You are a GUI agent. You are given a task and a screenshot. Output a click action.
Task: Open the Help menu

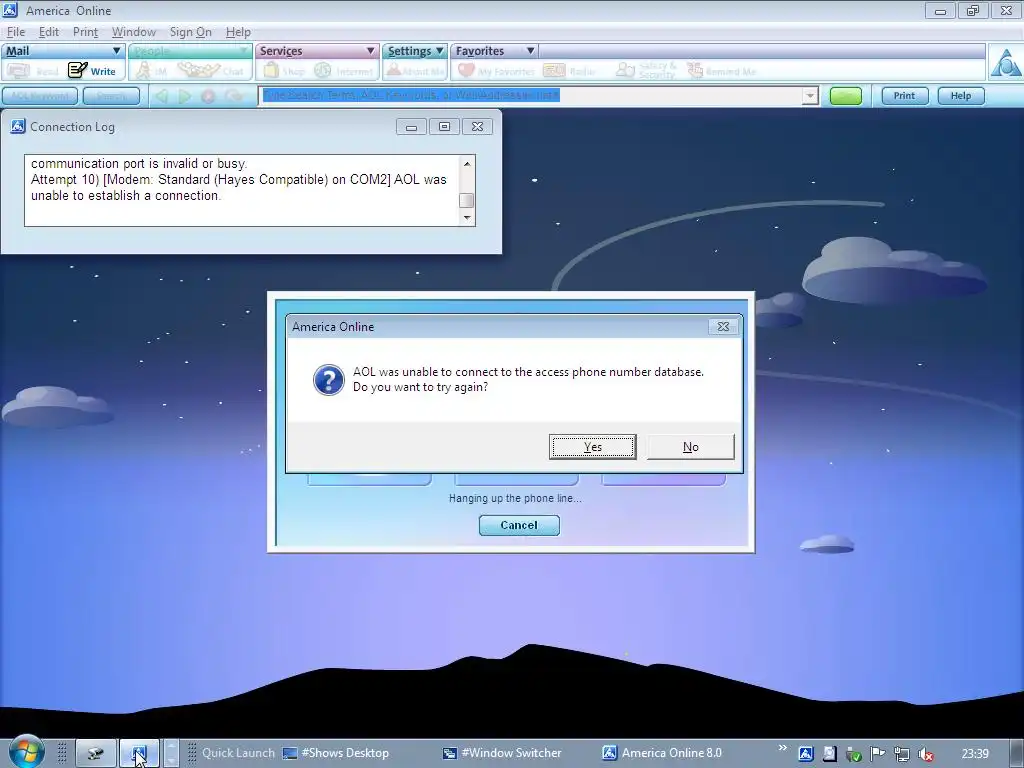(238, 32)
